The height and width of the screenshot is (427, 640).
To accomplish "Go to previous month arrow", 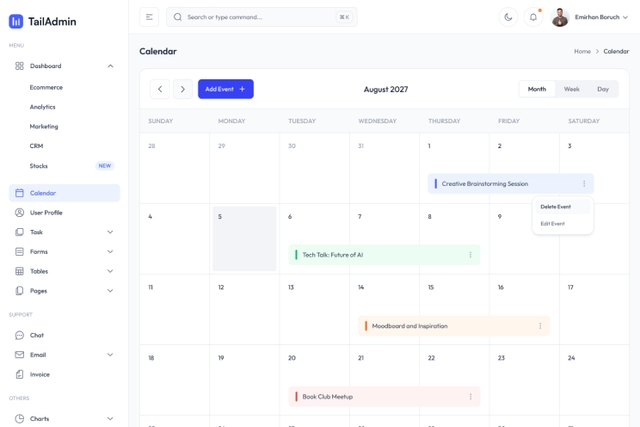I will coord(160,89).
